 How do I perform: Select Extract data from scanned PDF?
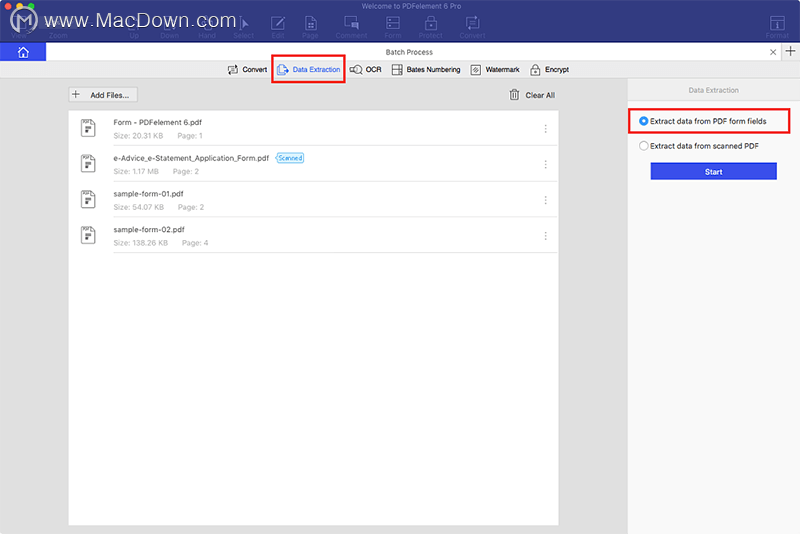click(698, 146)
